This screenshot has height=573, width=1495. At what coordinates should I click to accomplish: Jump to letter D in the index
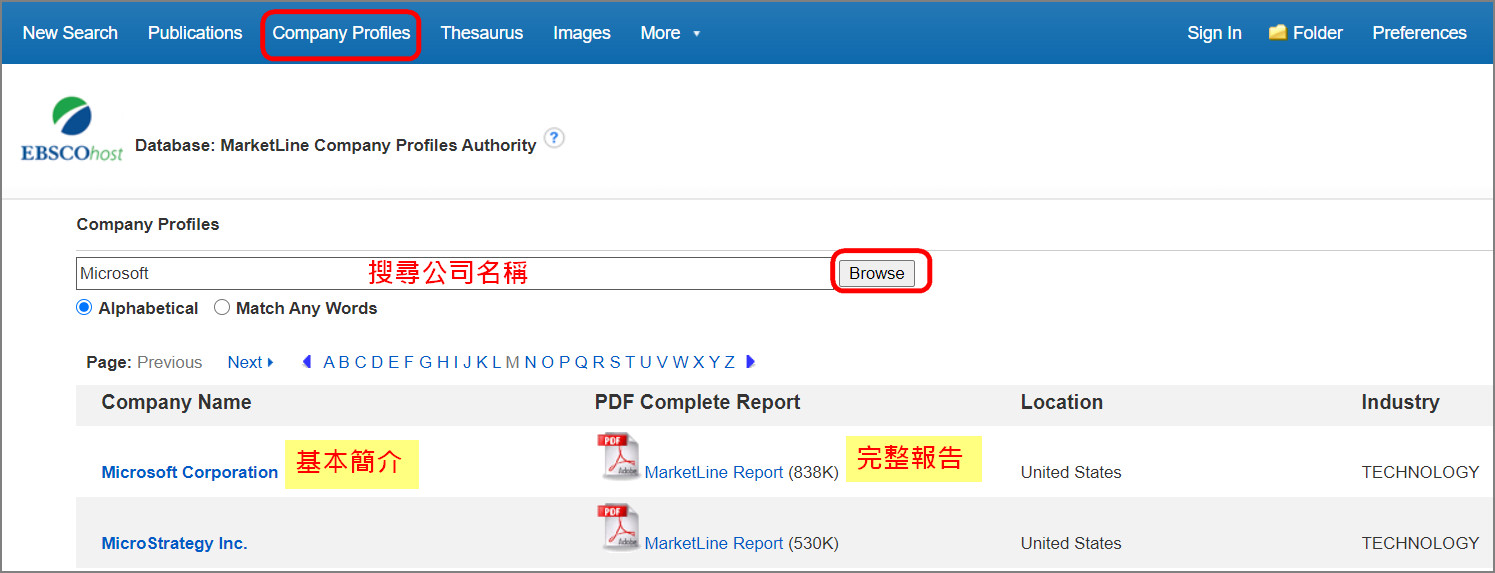point(377,362)
